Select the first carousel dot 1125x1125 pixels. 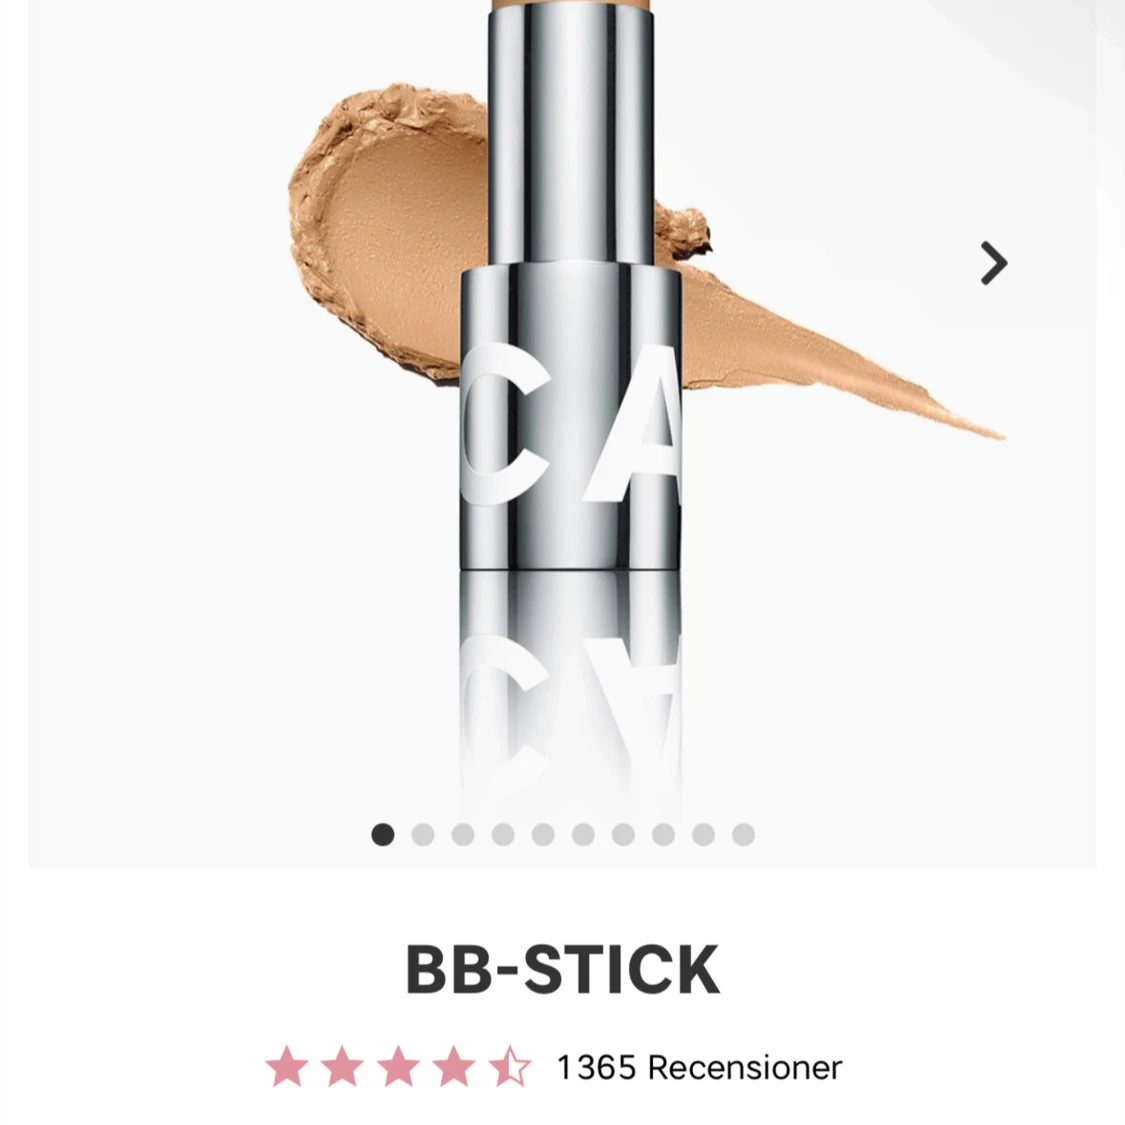coord(382,834)
